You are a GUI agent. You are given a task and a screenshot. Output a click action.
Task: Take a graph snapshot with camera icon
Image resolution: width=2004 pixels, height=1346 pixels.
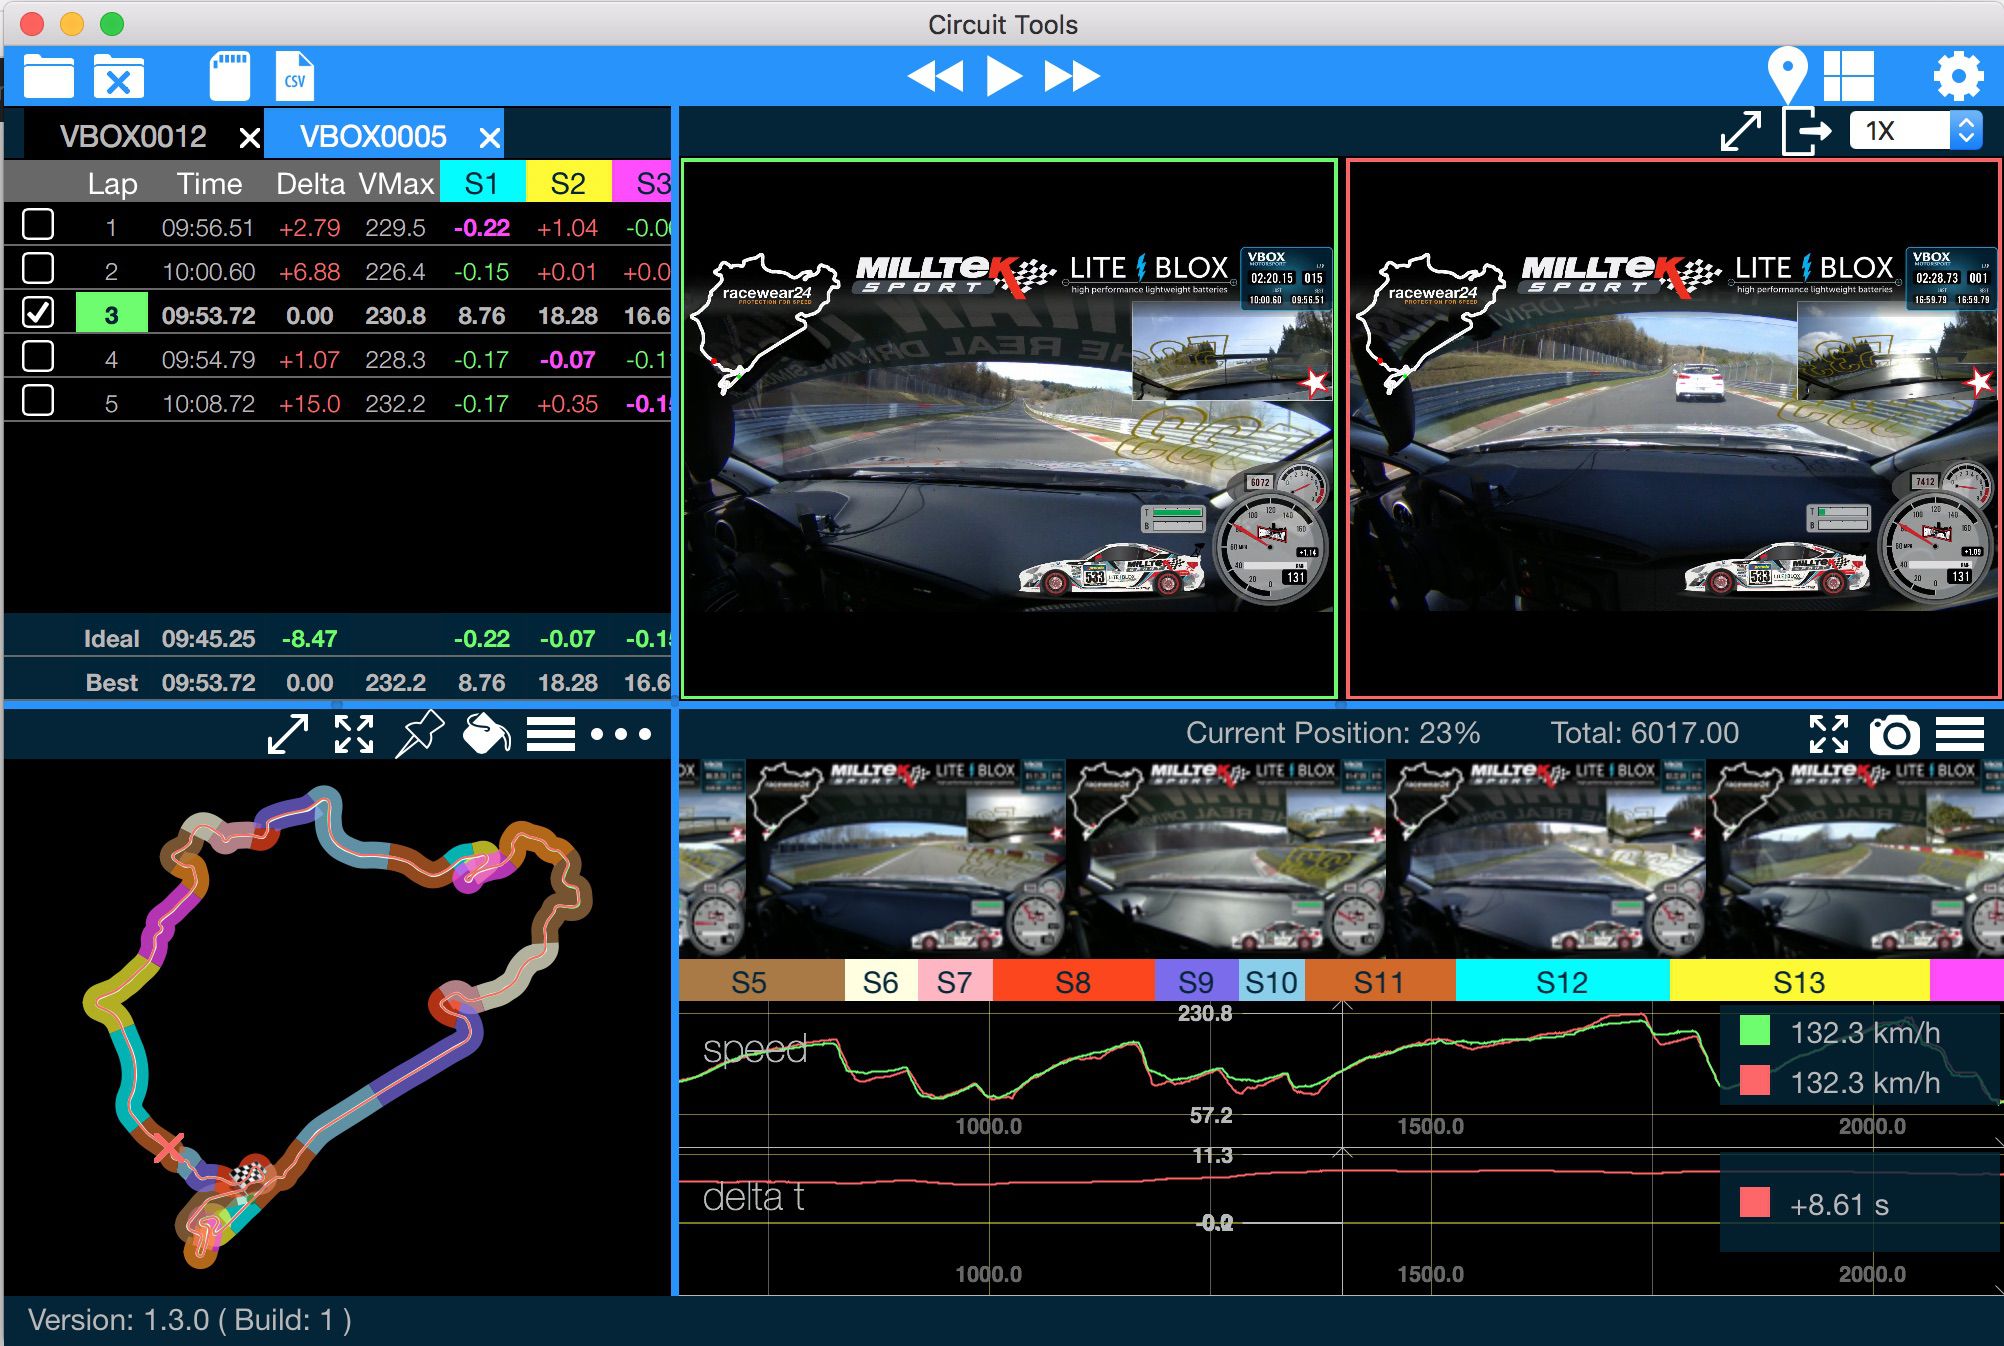coord(1894,735)
